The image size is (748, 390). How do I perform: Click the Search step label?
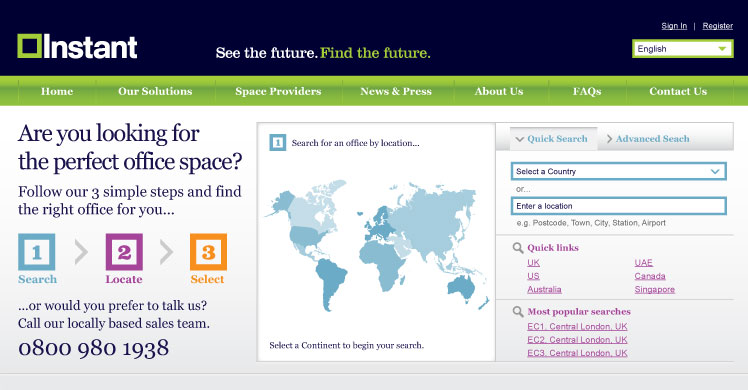coord(37,279)
